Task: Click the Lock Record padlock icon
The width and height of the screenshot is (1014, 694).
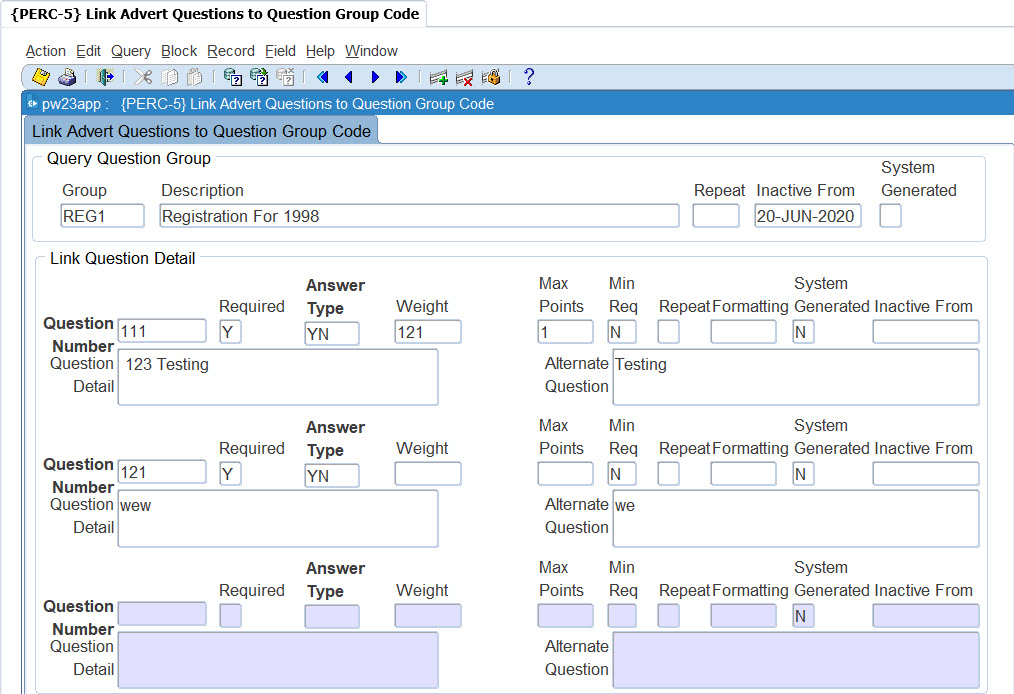Action: tap(491, 77)
